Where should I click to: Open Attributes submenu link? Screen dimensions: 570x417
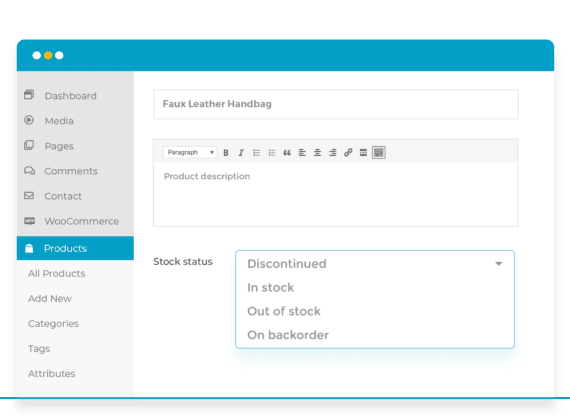52,374
